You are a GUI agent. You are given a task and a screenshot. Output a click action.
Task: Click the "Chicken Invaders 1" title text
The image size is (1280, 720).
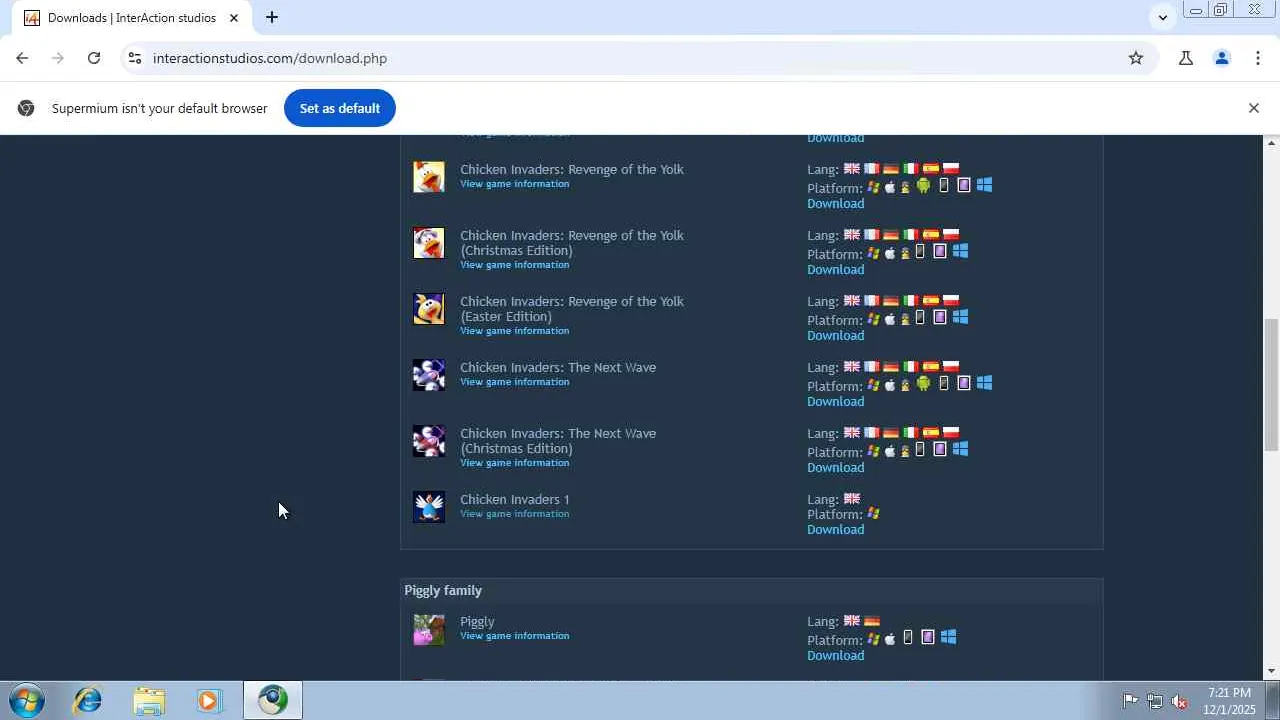point(515,499)
